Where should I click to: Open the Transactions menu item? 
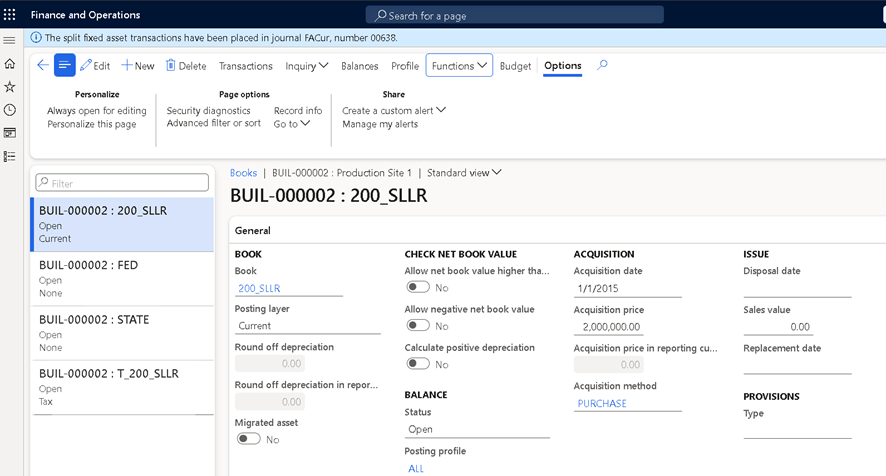point(245,66)
